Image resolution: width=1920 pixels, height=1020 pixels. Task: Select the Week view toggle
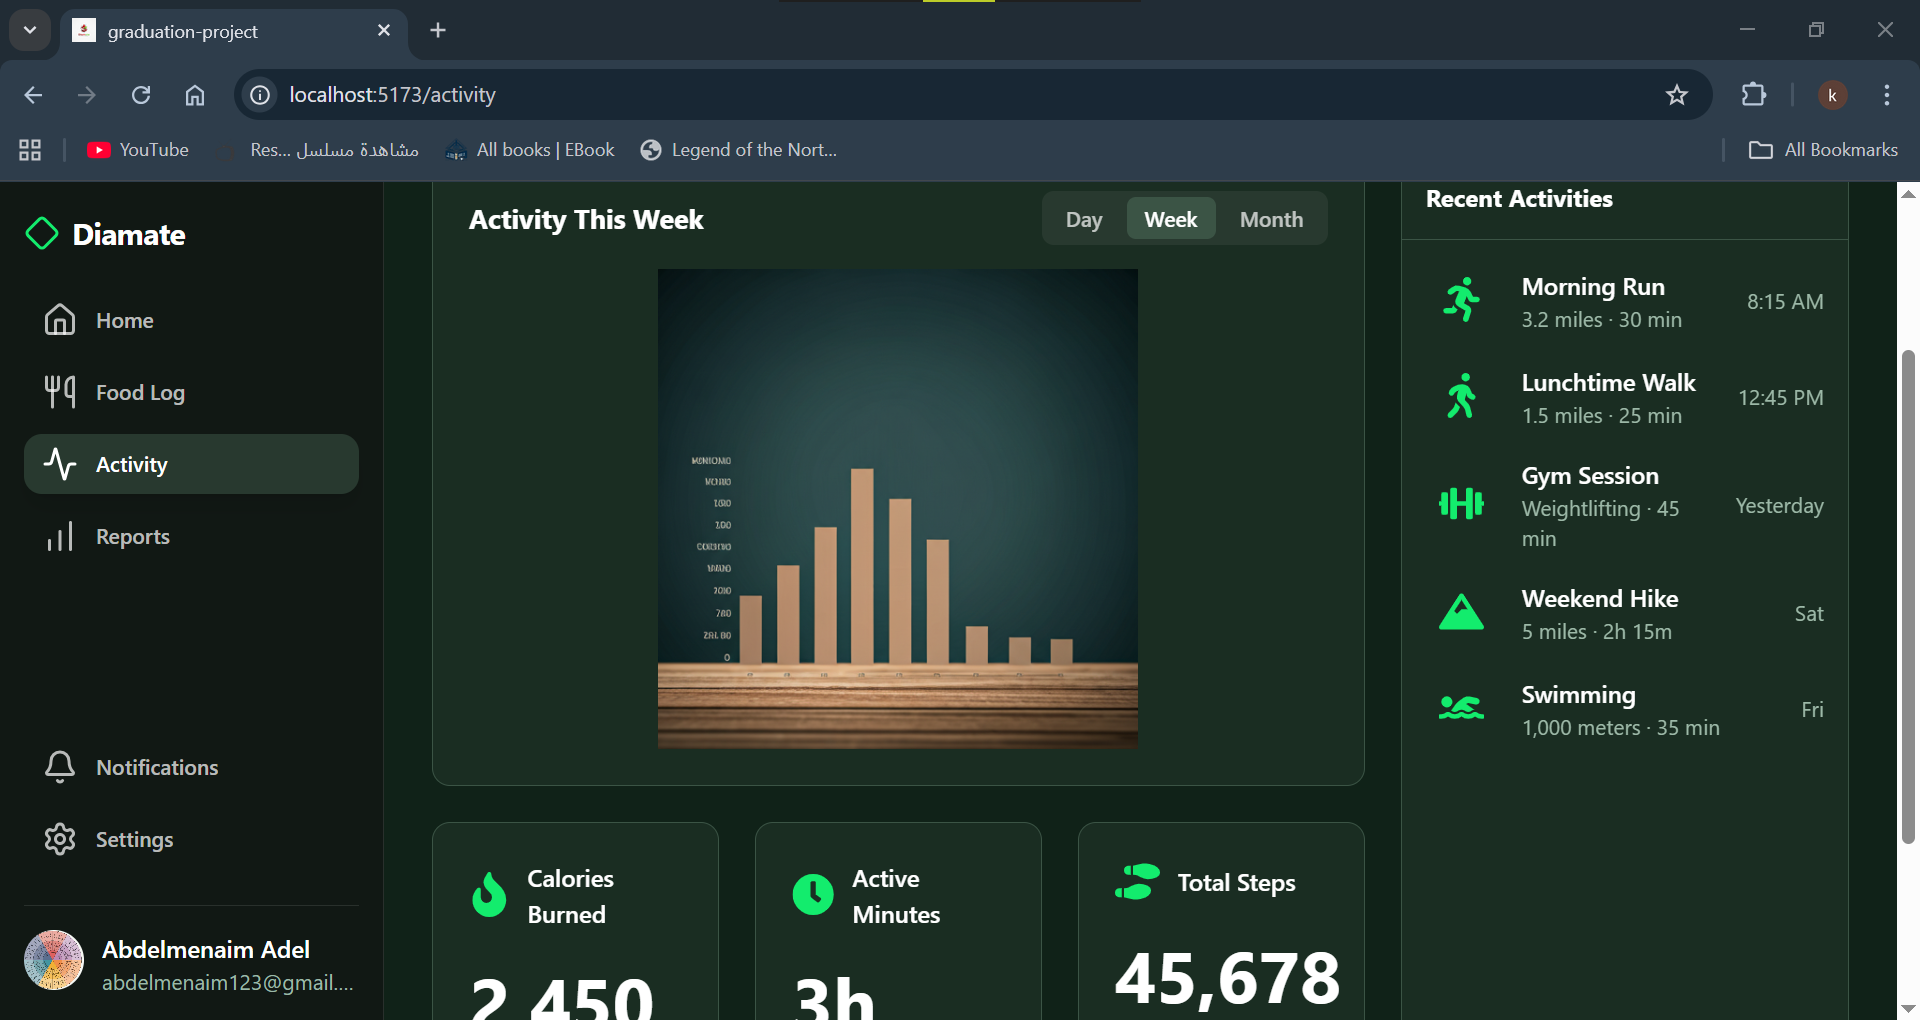1170,219
